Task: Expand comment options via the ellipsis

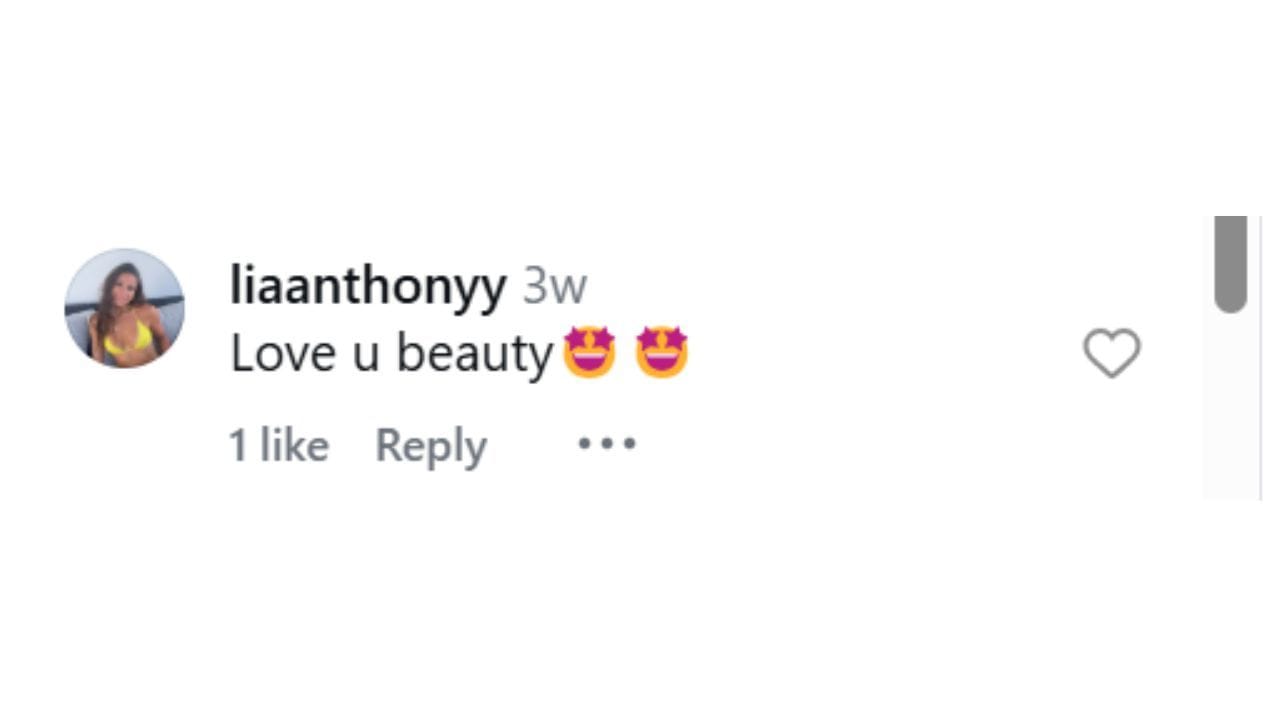Action: [607, 443]
